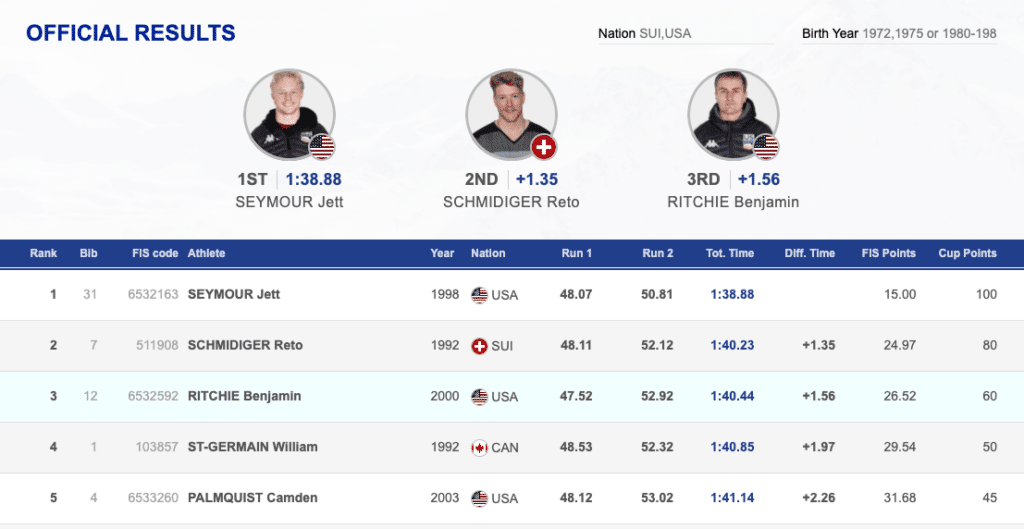The height and width of the screenshot is (529, 1024).
Task: Click the Run 1 column header
Action: (577, 254)
